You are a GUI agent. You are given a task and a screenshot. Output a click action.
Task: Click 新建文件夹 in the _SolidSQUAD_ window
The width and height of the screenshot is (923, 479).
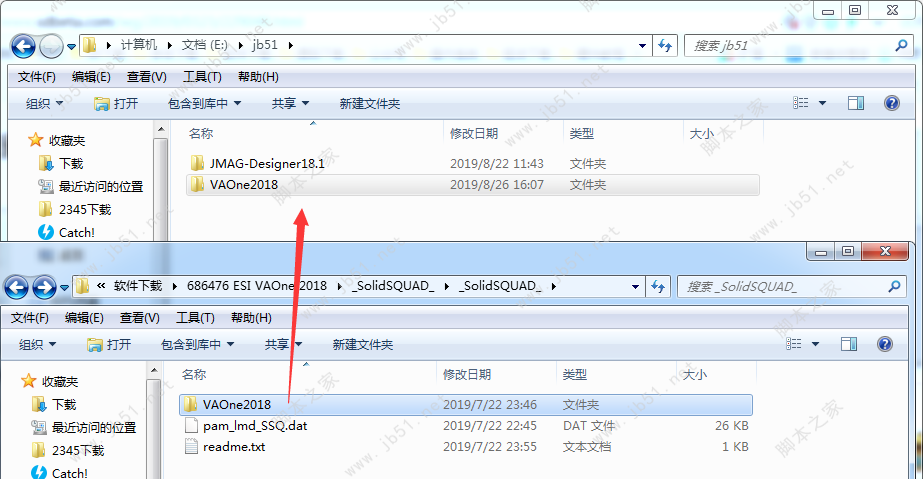363,344
